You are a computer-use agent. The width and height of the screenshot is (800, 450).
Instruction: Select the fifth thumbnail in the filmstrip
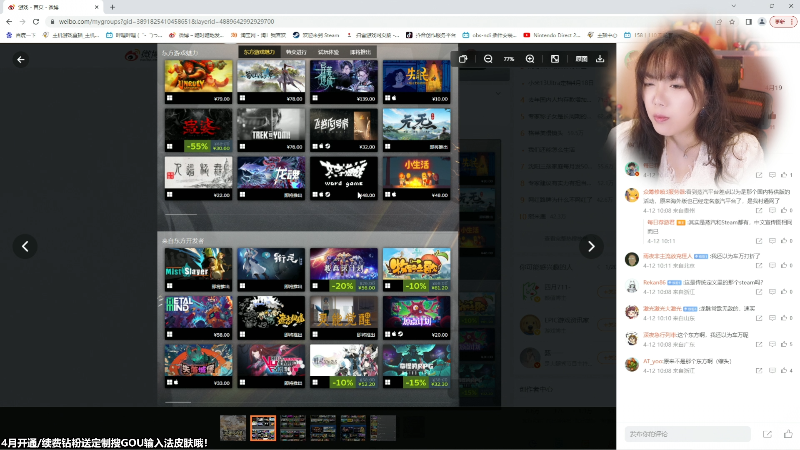coord(353,428)
